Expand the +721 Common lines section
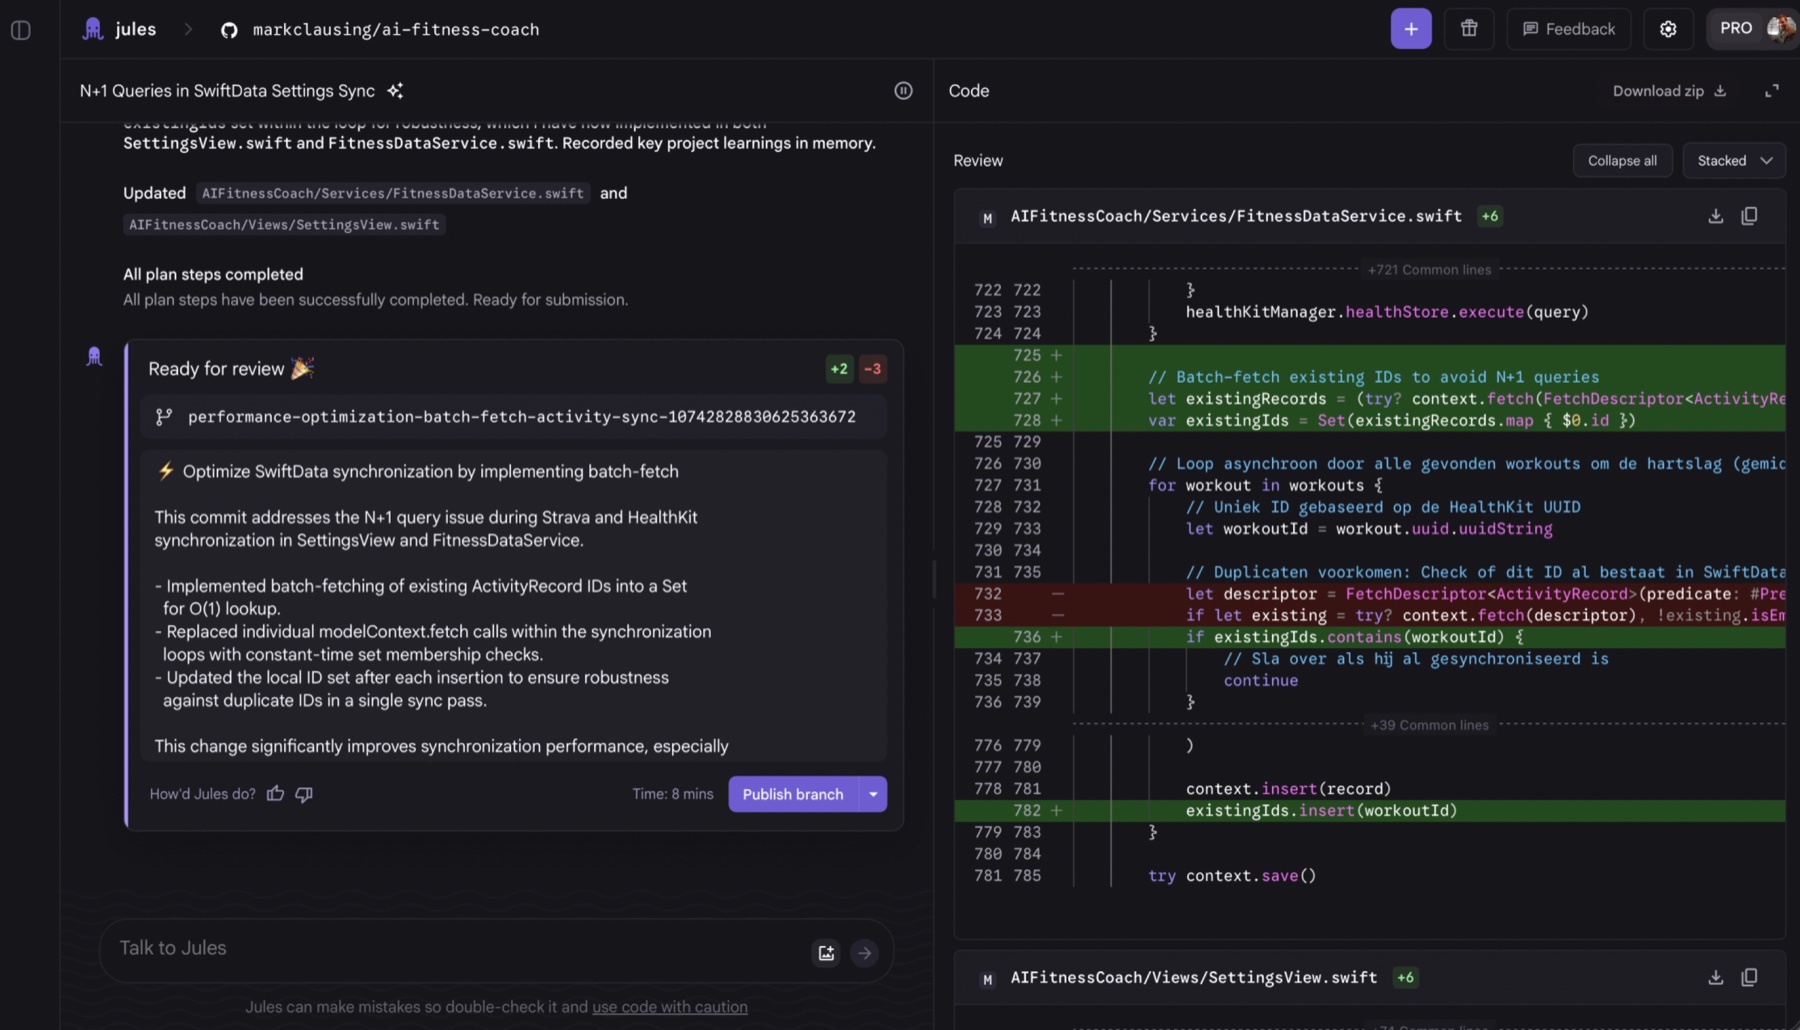This screenshot has width=1800, height=1030. click(1429, 270)
